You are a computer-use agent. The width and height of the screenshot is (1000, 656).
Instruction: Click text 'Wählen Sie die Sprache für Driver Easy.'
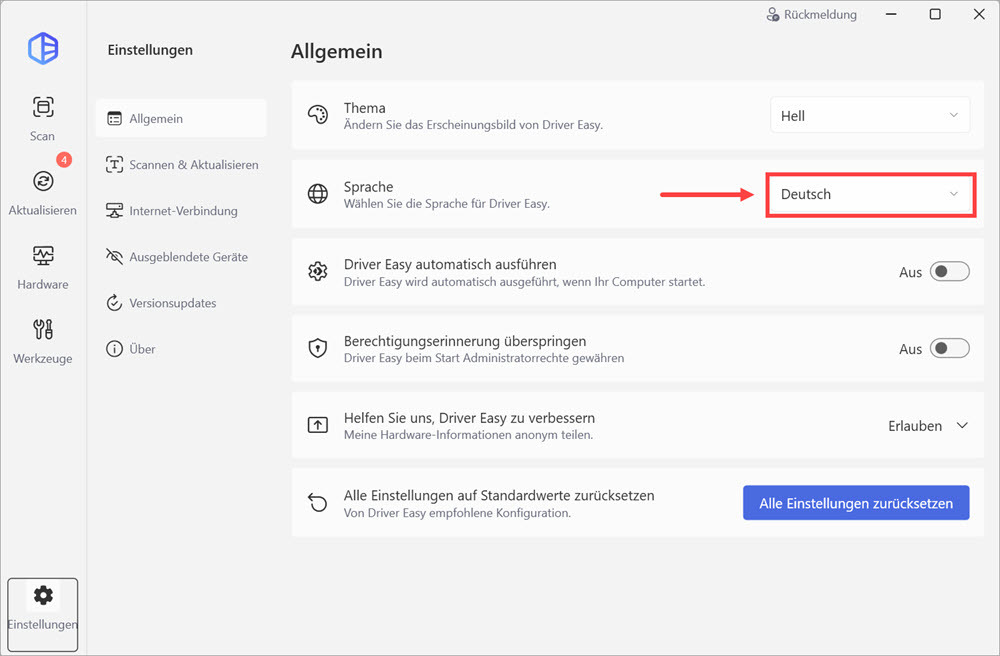(446, 204)
